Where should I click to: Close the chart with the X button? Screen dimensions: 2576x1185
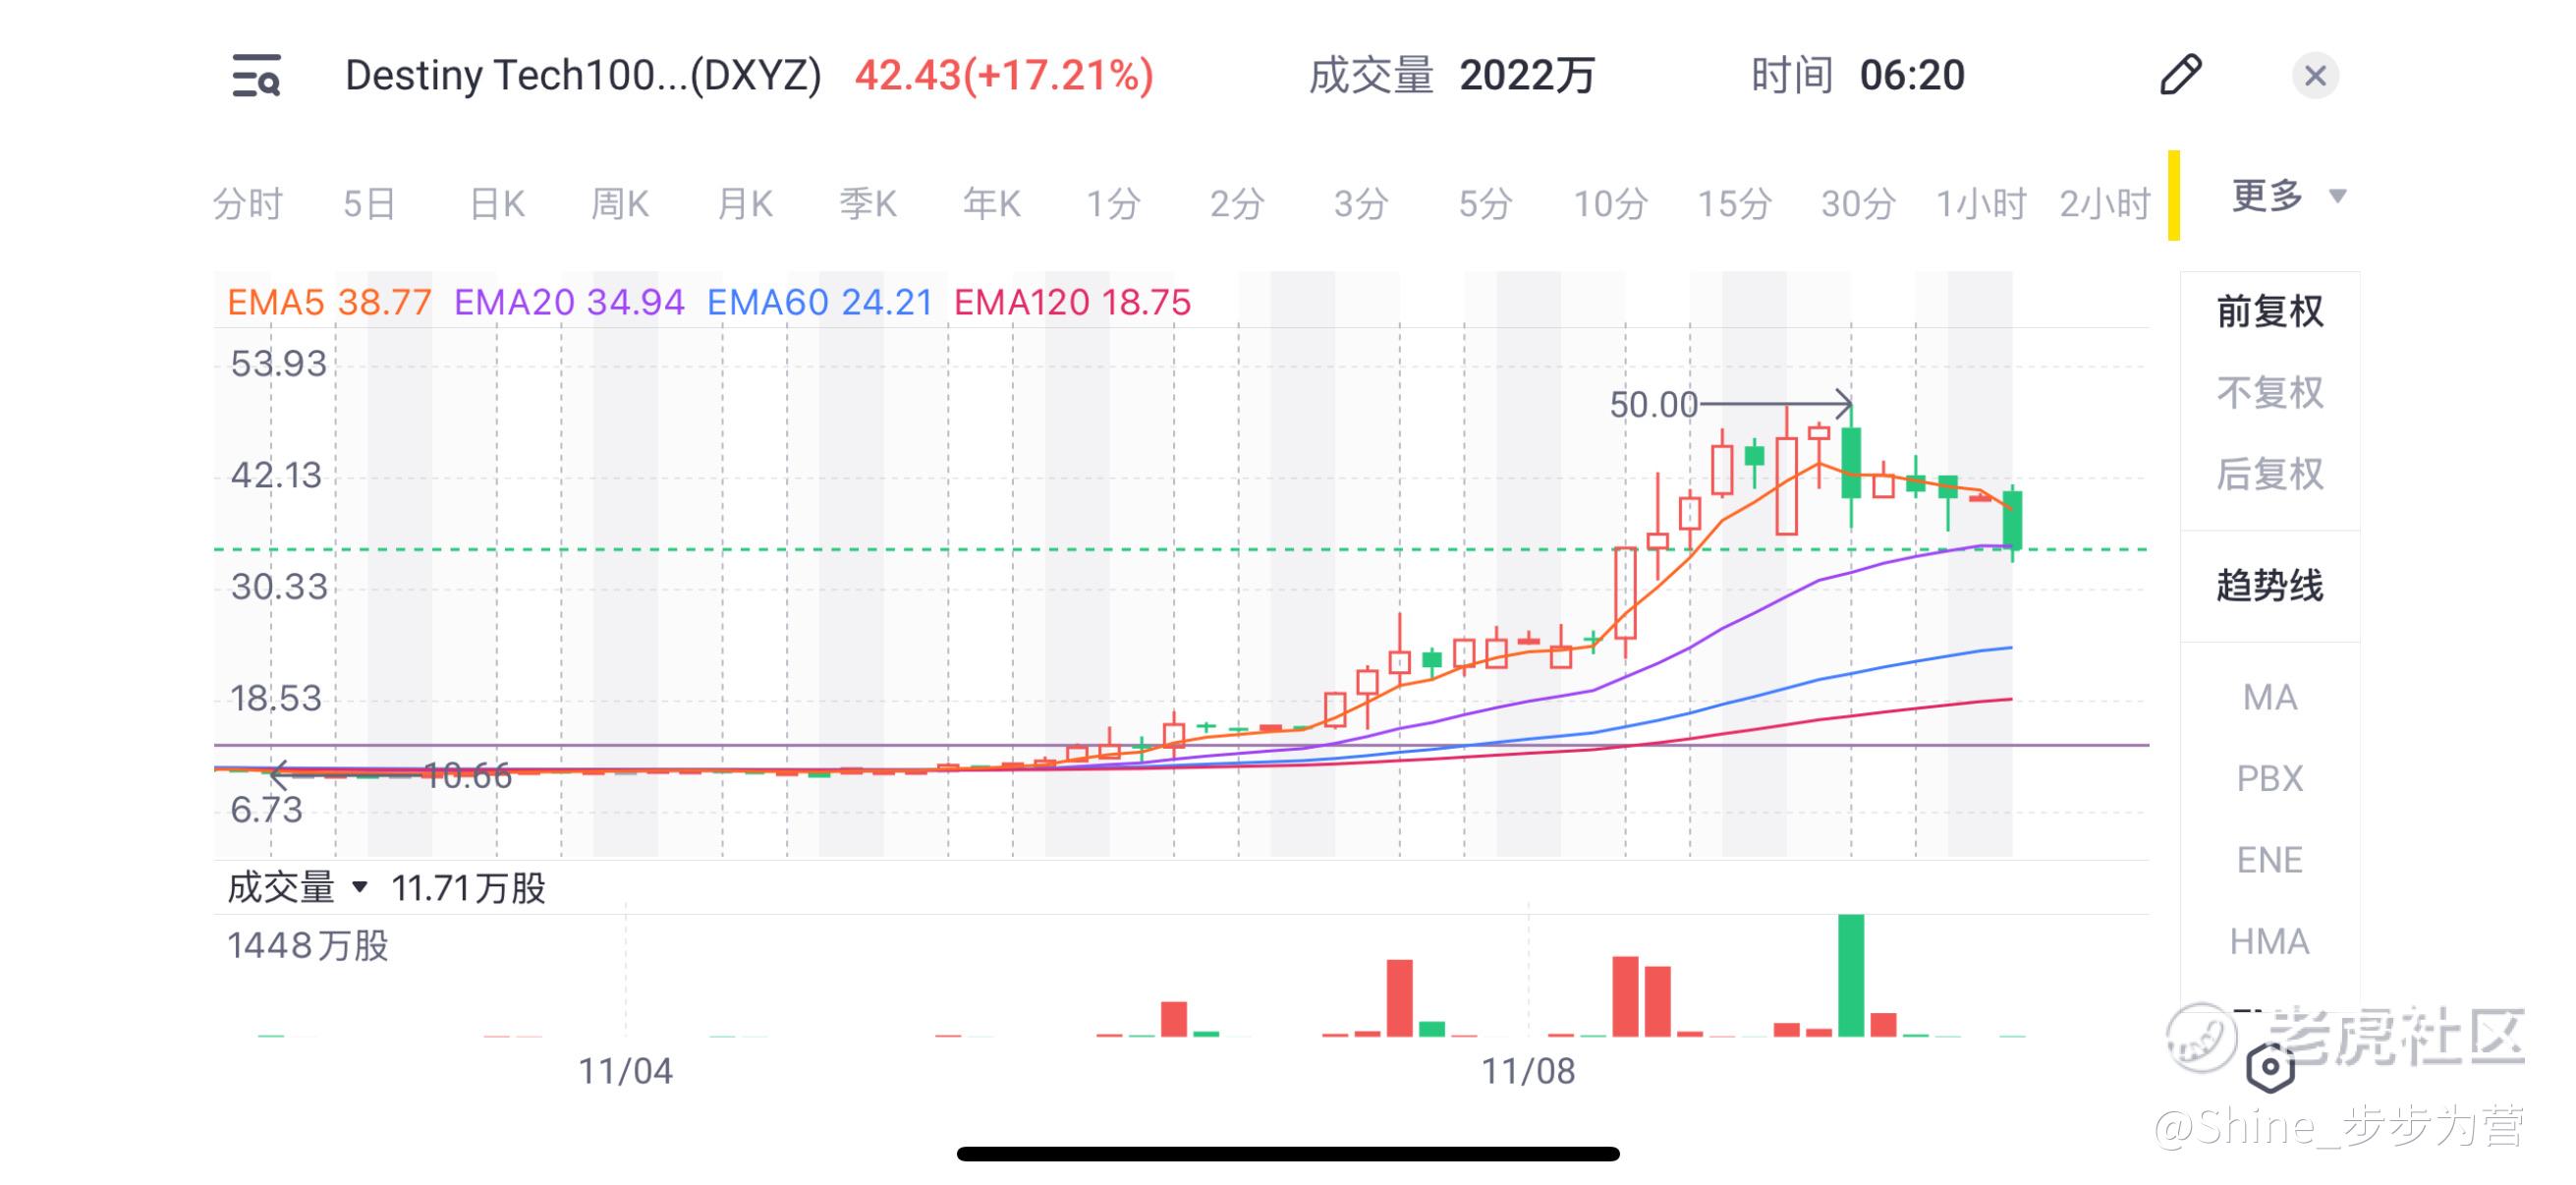click(2314, 76)
